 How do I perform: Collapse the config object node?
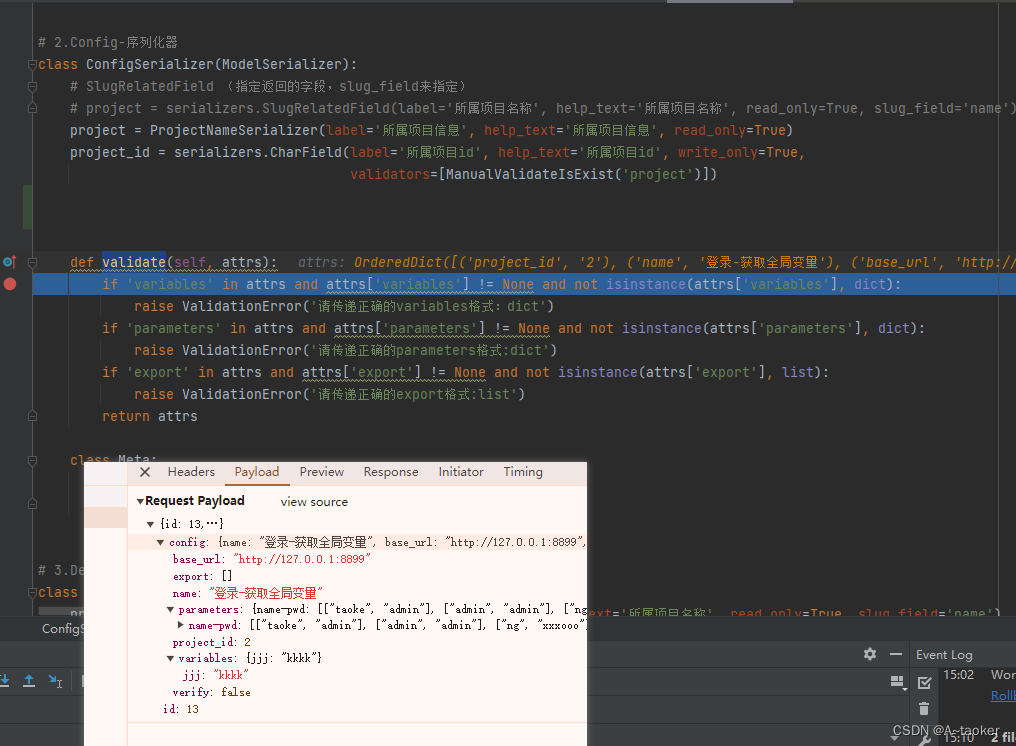click(x=160, y=542)
